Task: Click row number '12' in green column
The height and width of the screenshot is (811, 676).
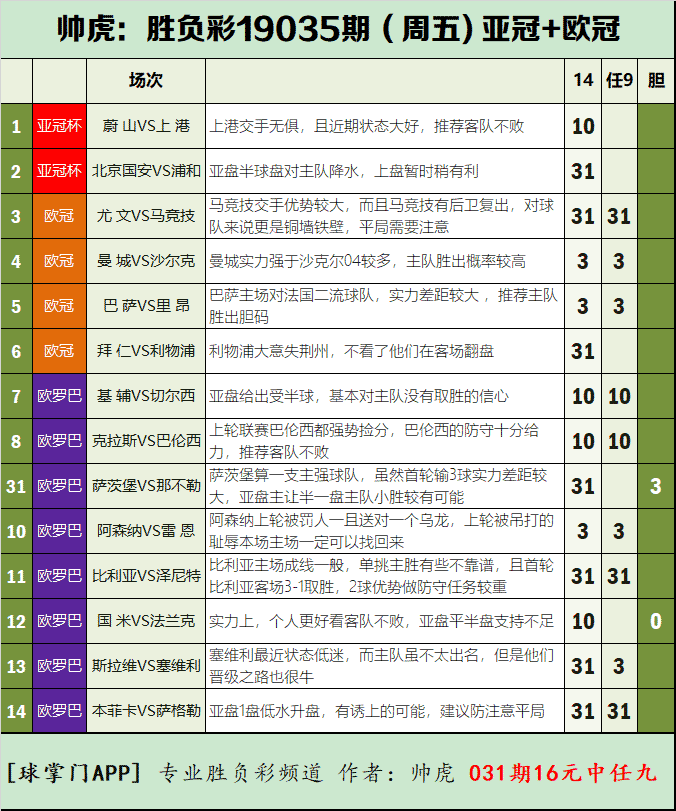Action: coord(16,621)
